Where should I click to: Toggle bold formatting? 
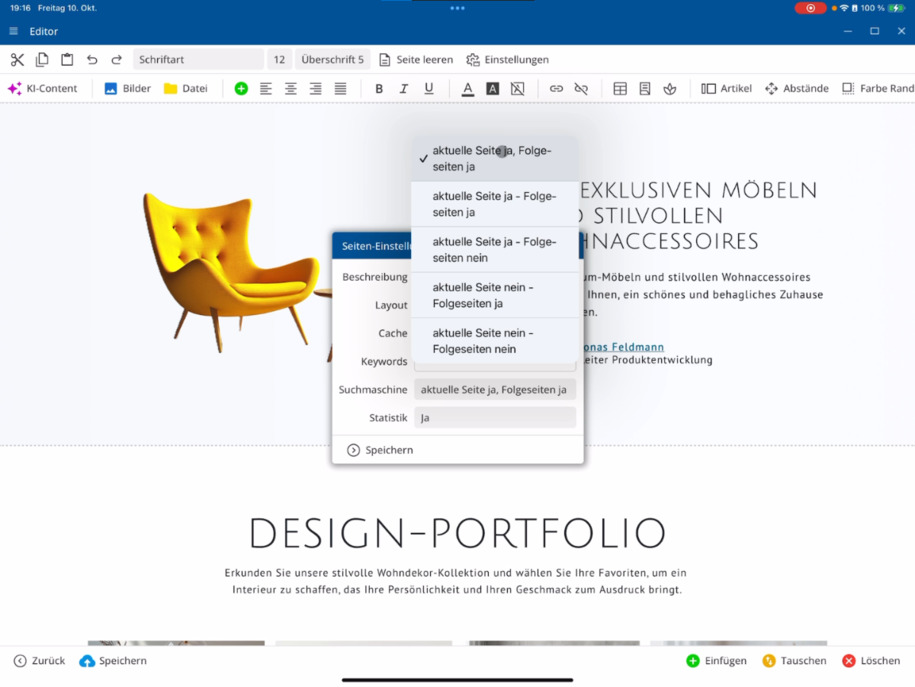379,88
